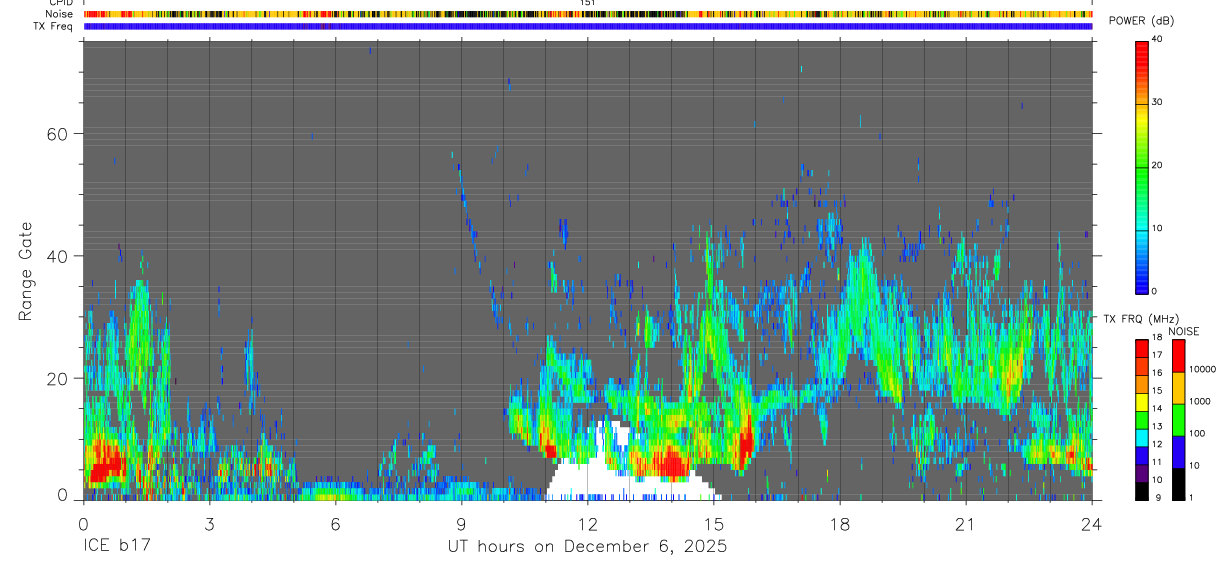The height and width of the screenshot is (567, 1228).
Task: Click the '1000' label on NOISE scale
Action: coord(1200,401)
